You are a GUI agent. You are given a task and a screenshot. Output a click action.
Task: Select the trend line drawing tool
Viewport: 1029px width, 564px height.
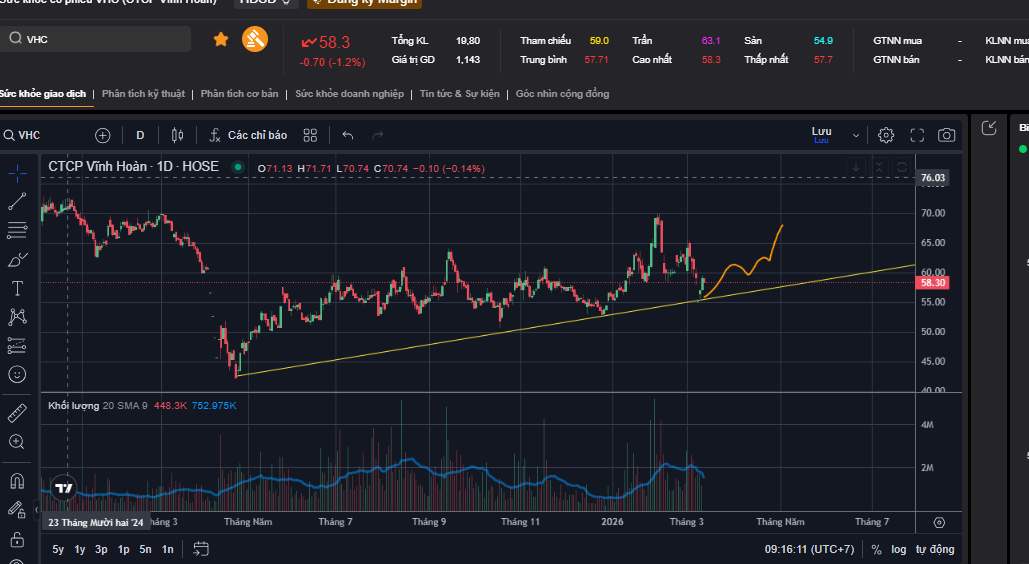pyautogui.click(x=17, y=201)
